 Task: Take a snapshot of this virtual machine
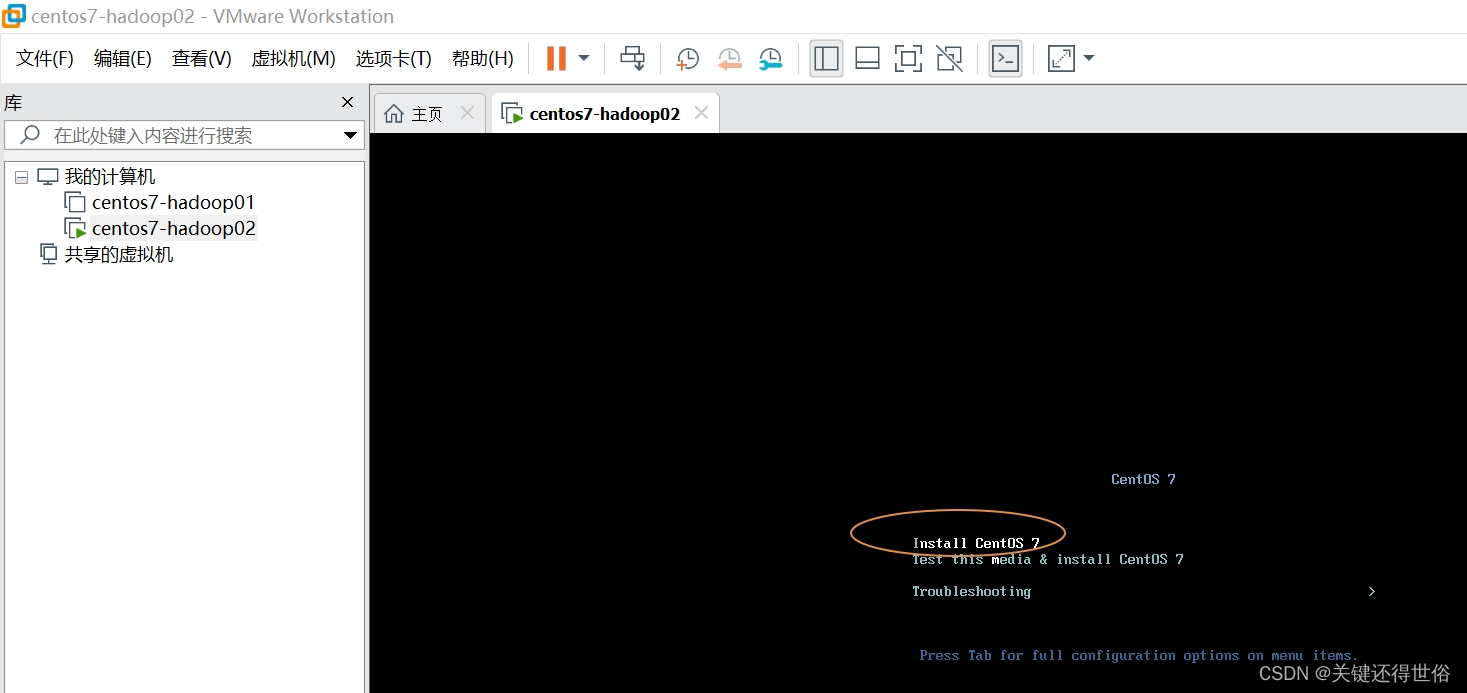pyautogui.click(x=687, y=59)
